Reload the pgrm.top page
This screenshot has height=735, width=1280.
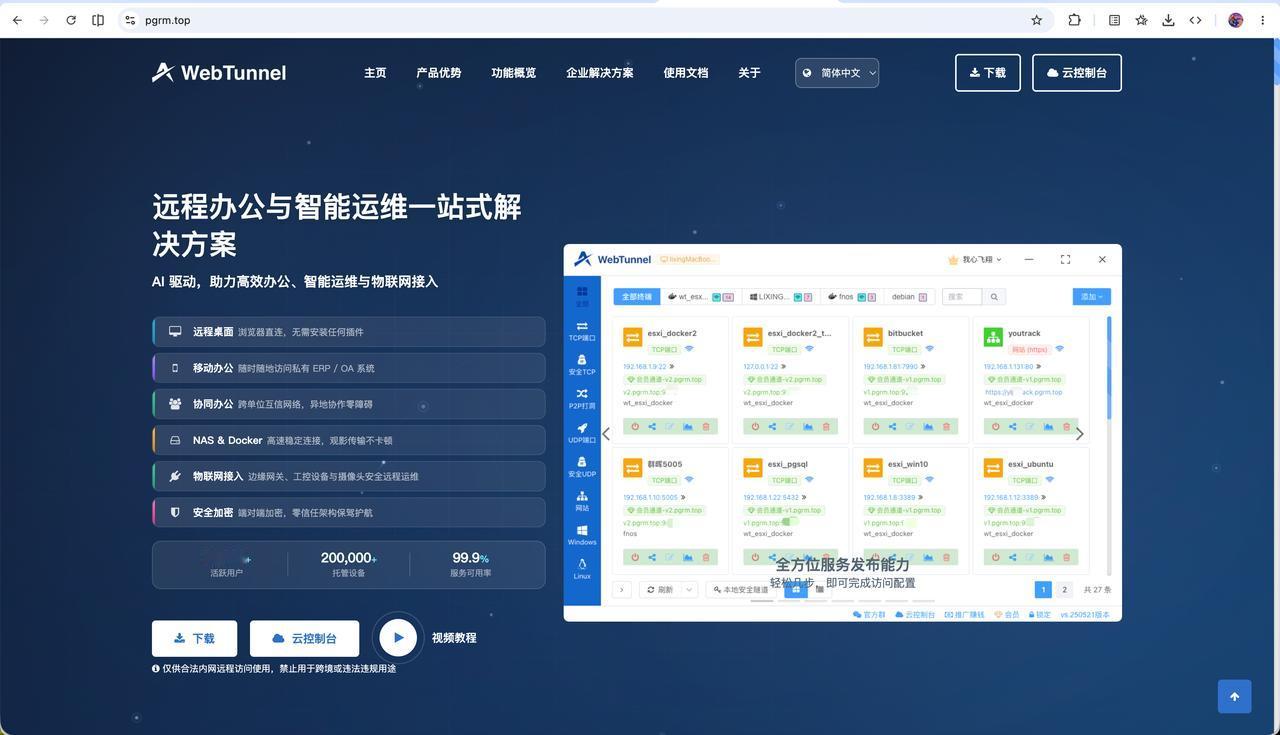click(71, 20)
